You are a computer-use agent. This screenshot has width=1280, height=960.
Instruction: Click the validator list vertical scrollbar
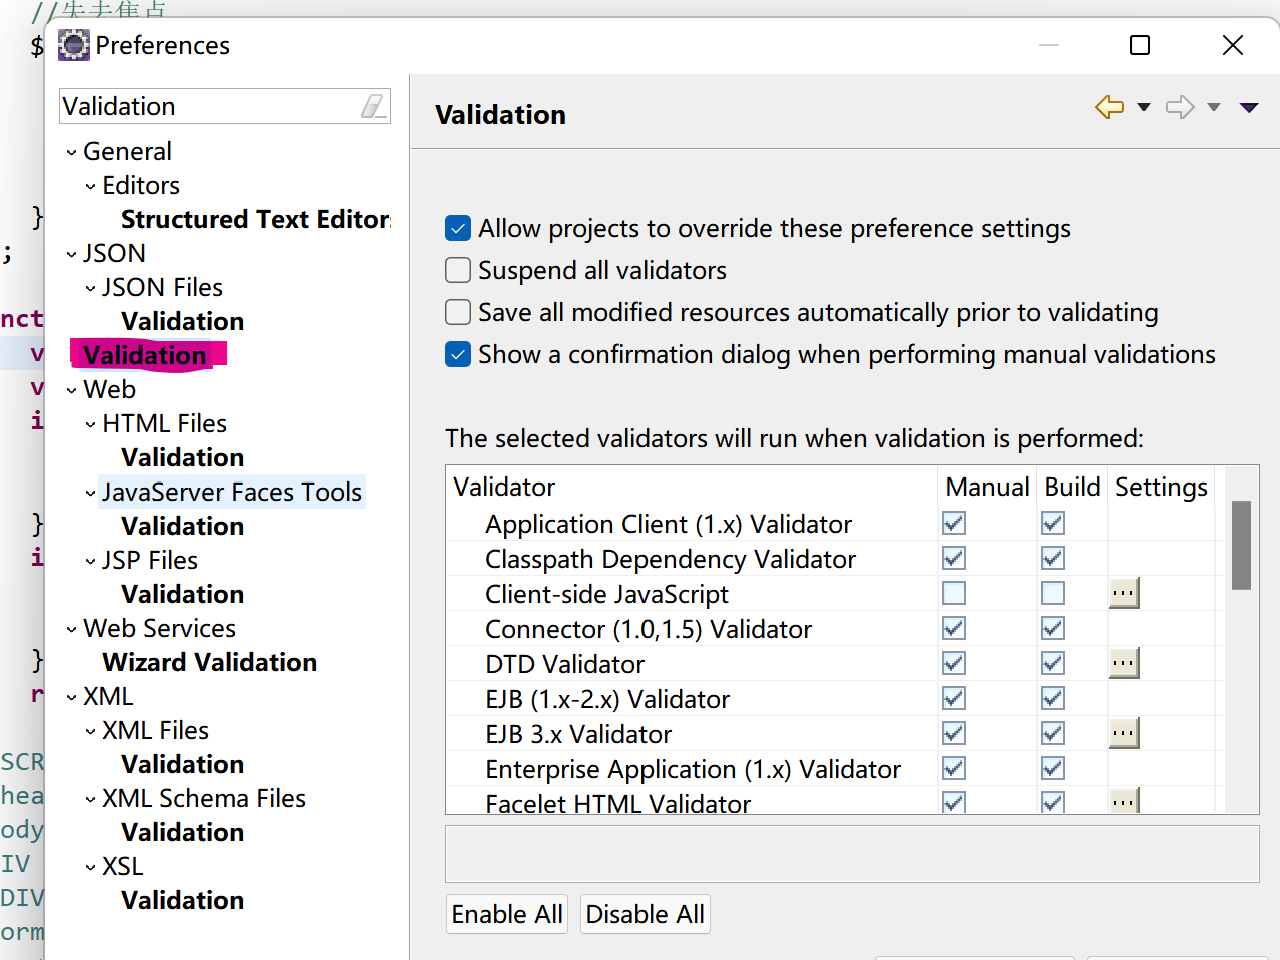1242,545
